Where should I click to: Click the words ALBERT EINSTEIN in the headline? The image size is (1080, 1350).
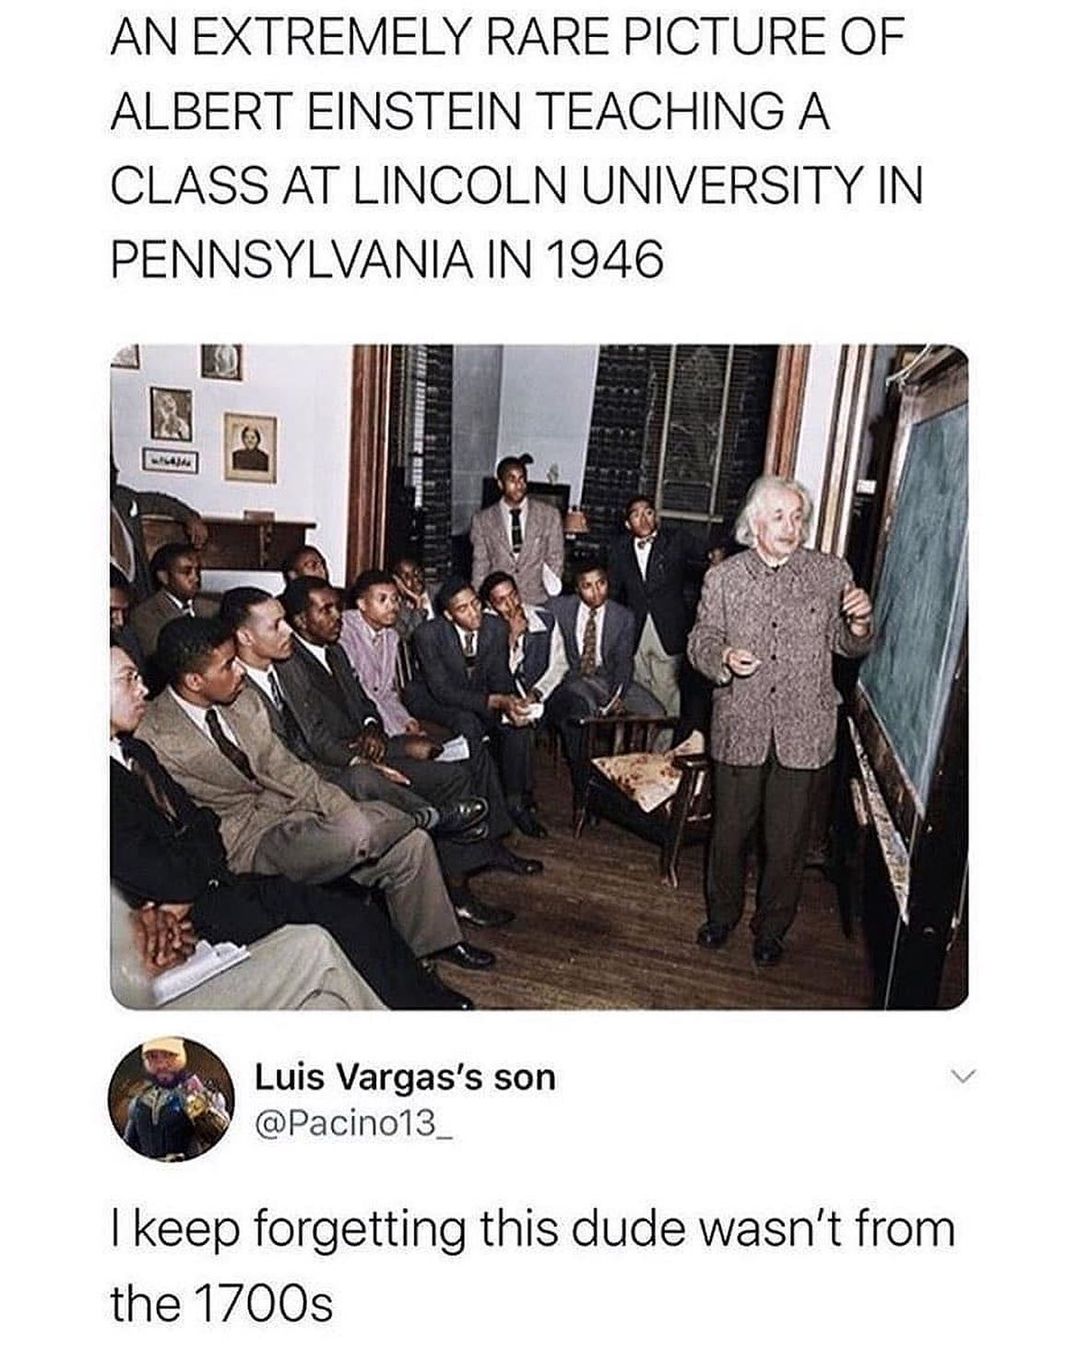coord(316,110)
